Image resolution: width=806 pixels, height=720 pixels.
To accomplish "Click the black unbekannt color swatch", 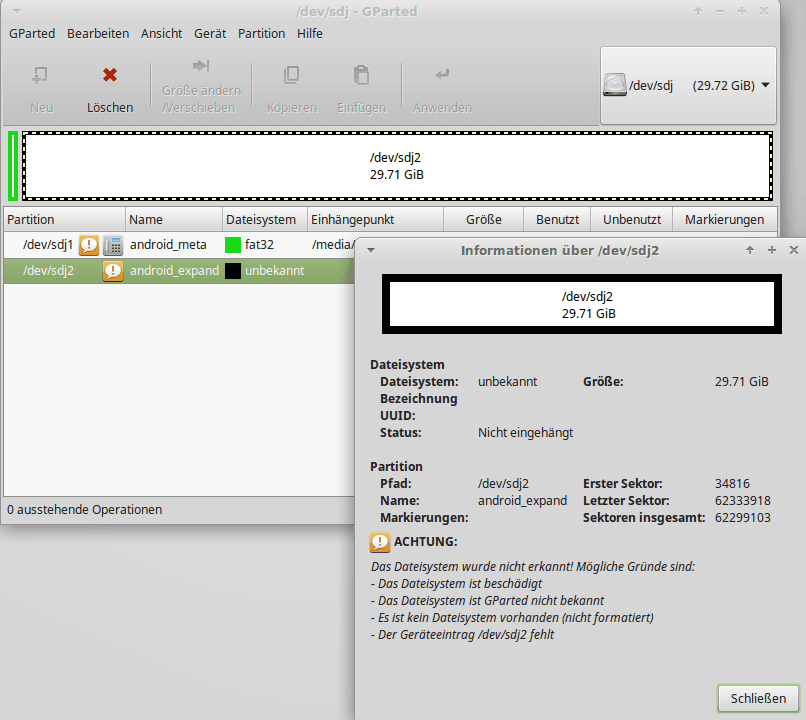I will pyautogui.click(x=233, y=271).
